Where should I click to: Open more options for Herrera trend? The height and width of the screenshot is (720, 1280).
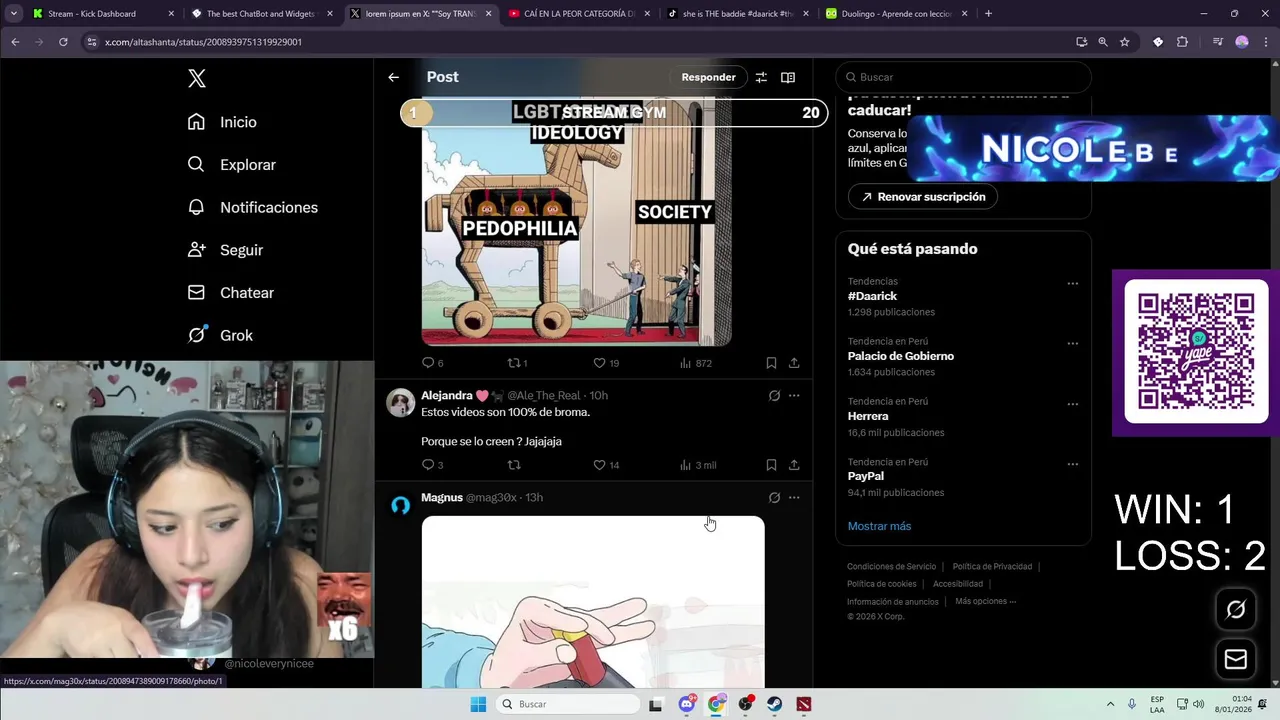1072,404
